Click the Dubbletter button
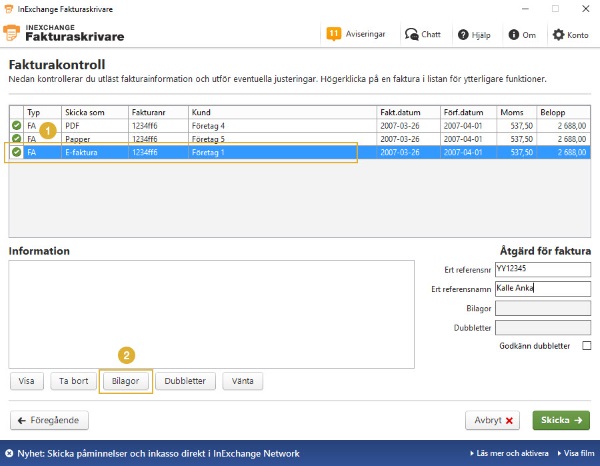 (185, 381)
